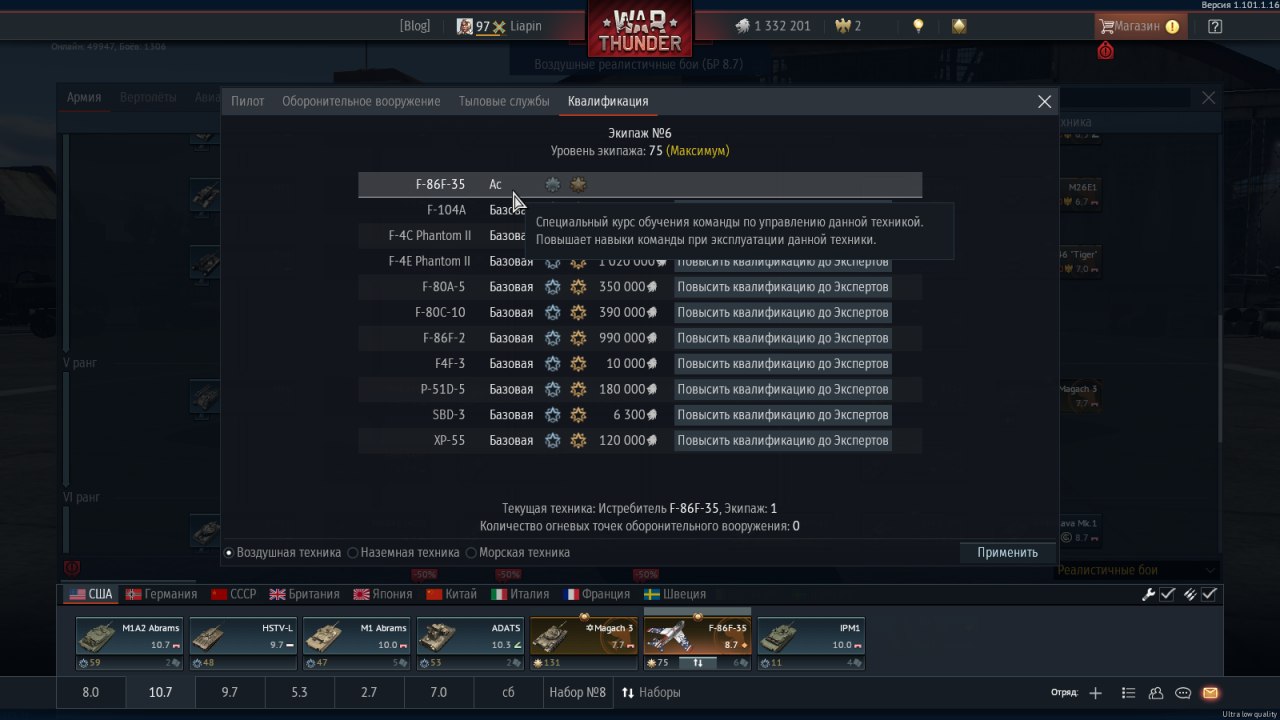Open the chat bubble icon
Viewport: 1280px width, 720px height.
coord(1183,693)
